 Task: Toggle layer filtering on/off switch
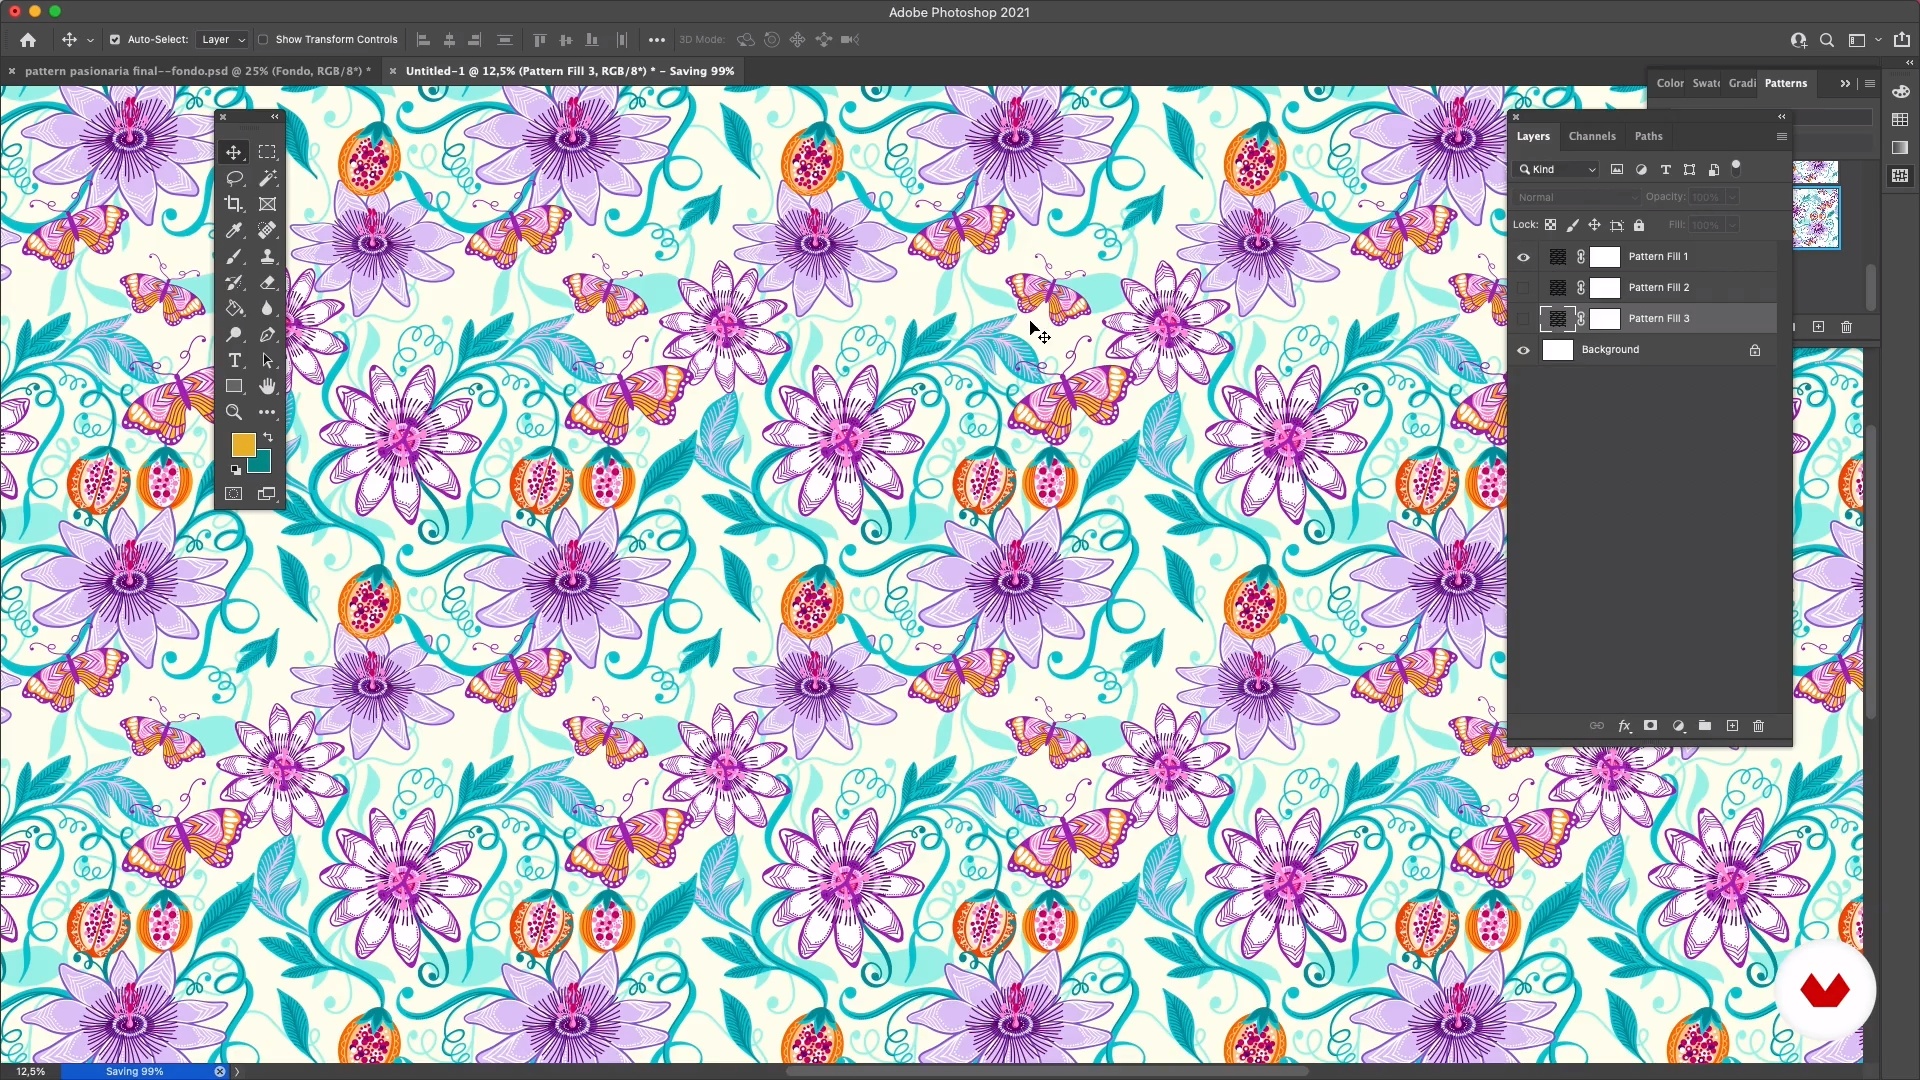pyautogui.click(x=1737, y=167)
